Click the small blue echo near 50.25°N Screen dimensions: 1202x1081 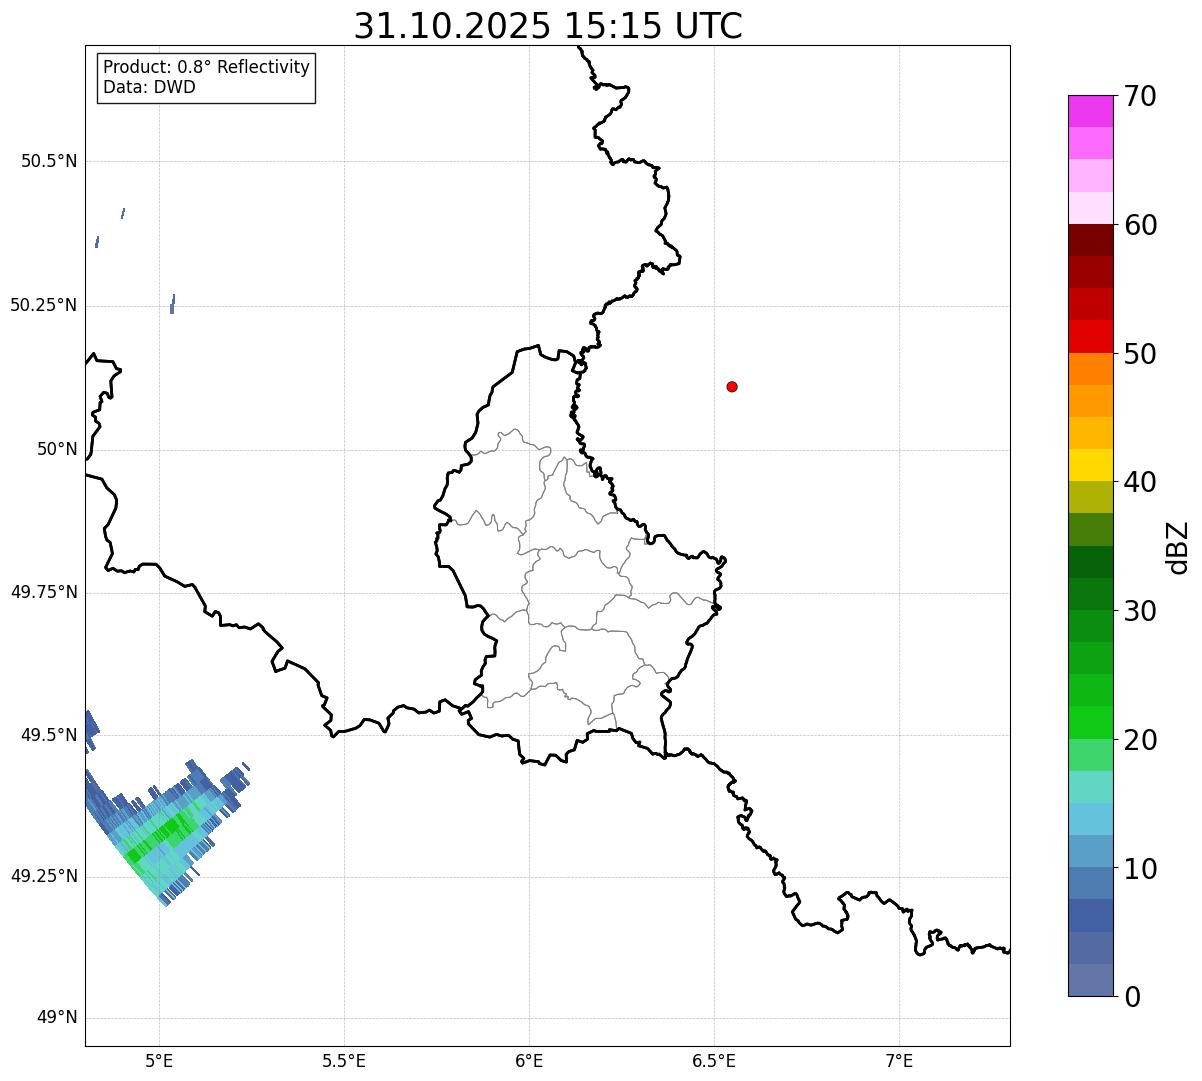point(173,304)
